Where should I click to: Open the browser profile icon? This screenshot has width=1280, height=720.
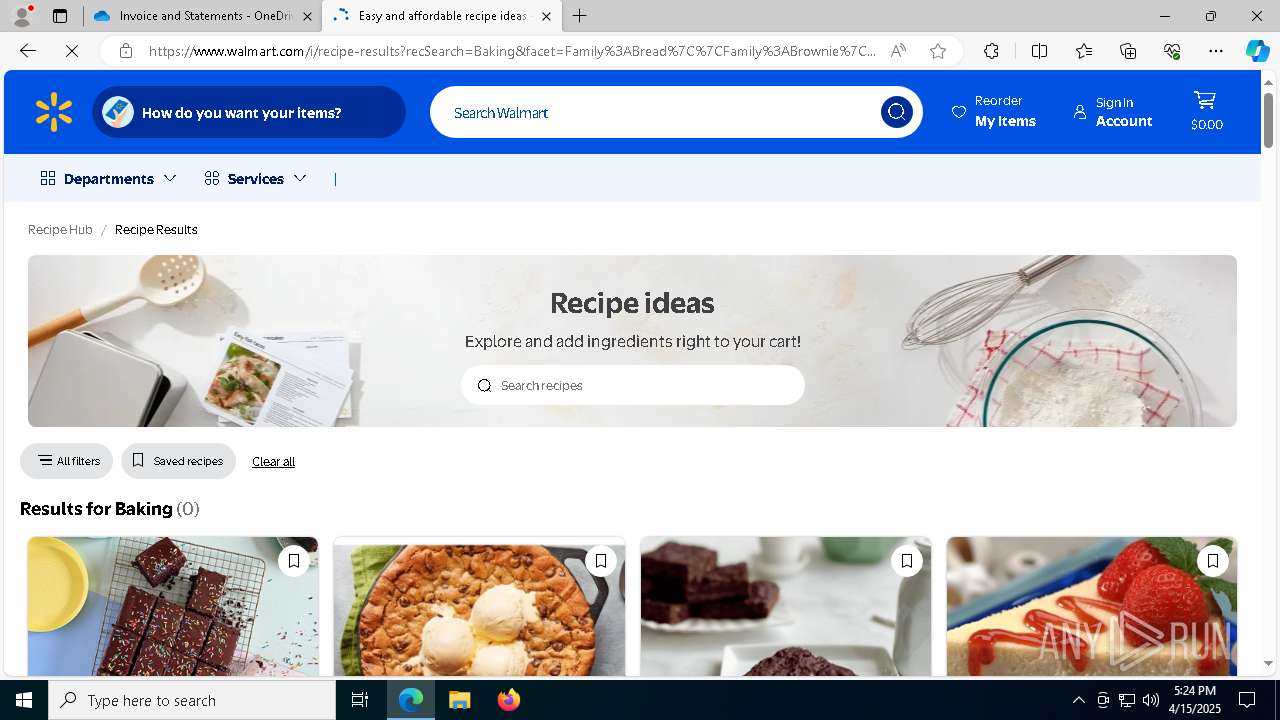pos(21,16)
